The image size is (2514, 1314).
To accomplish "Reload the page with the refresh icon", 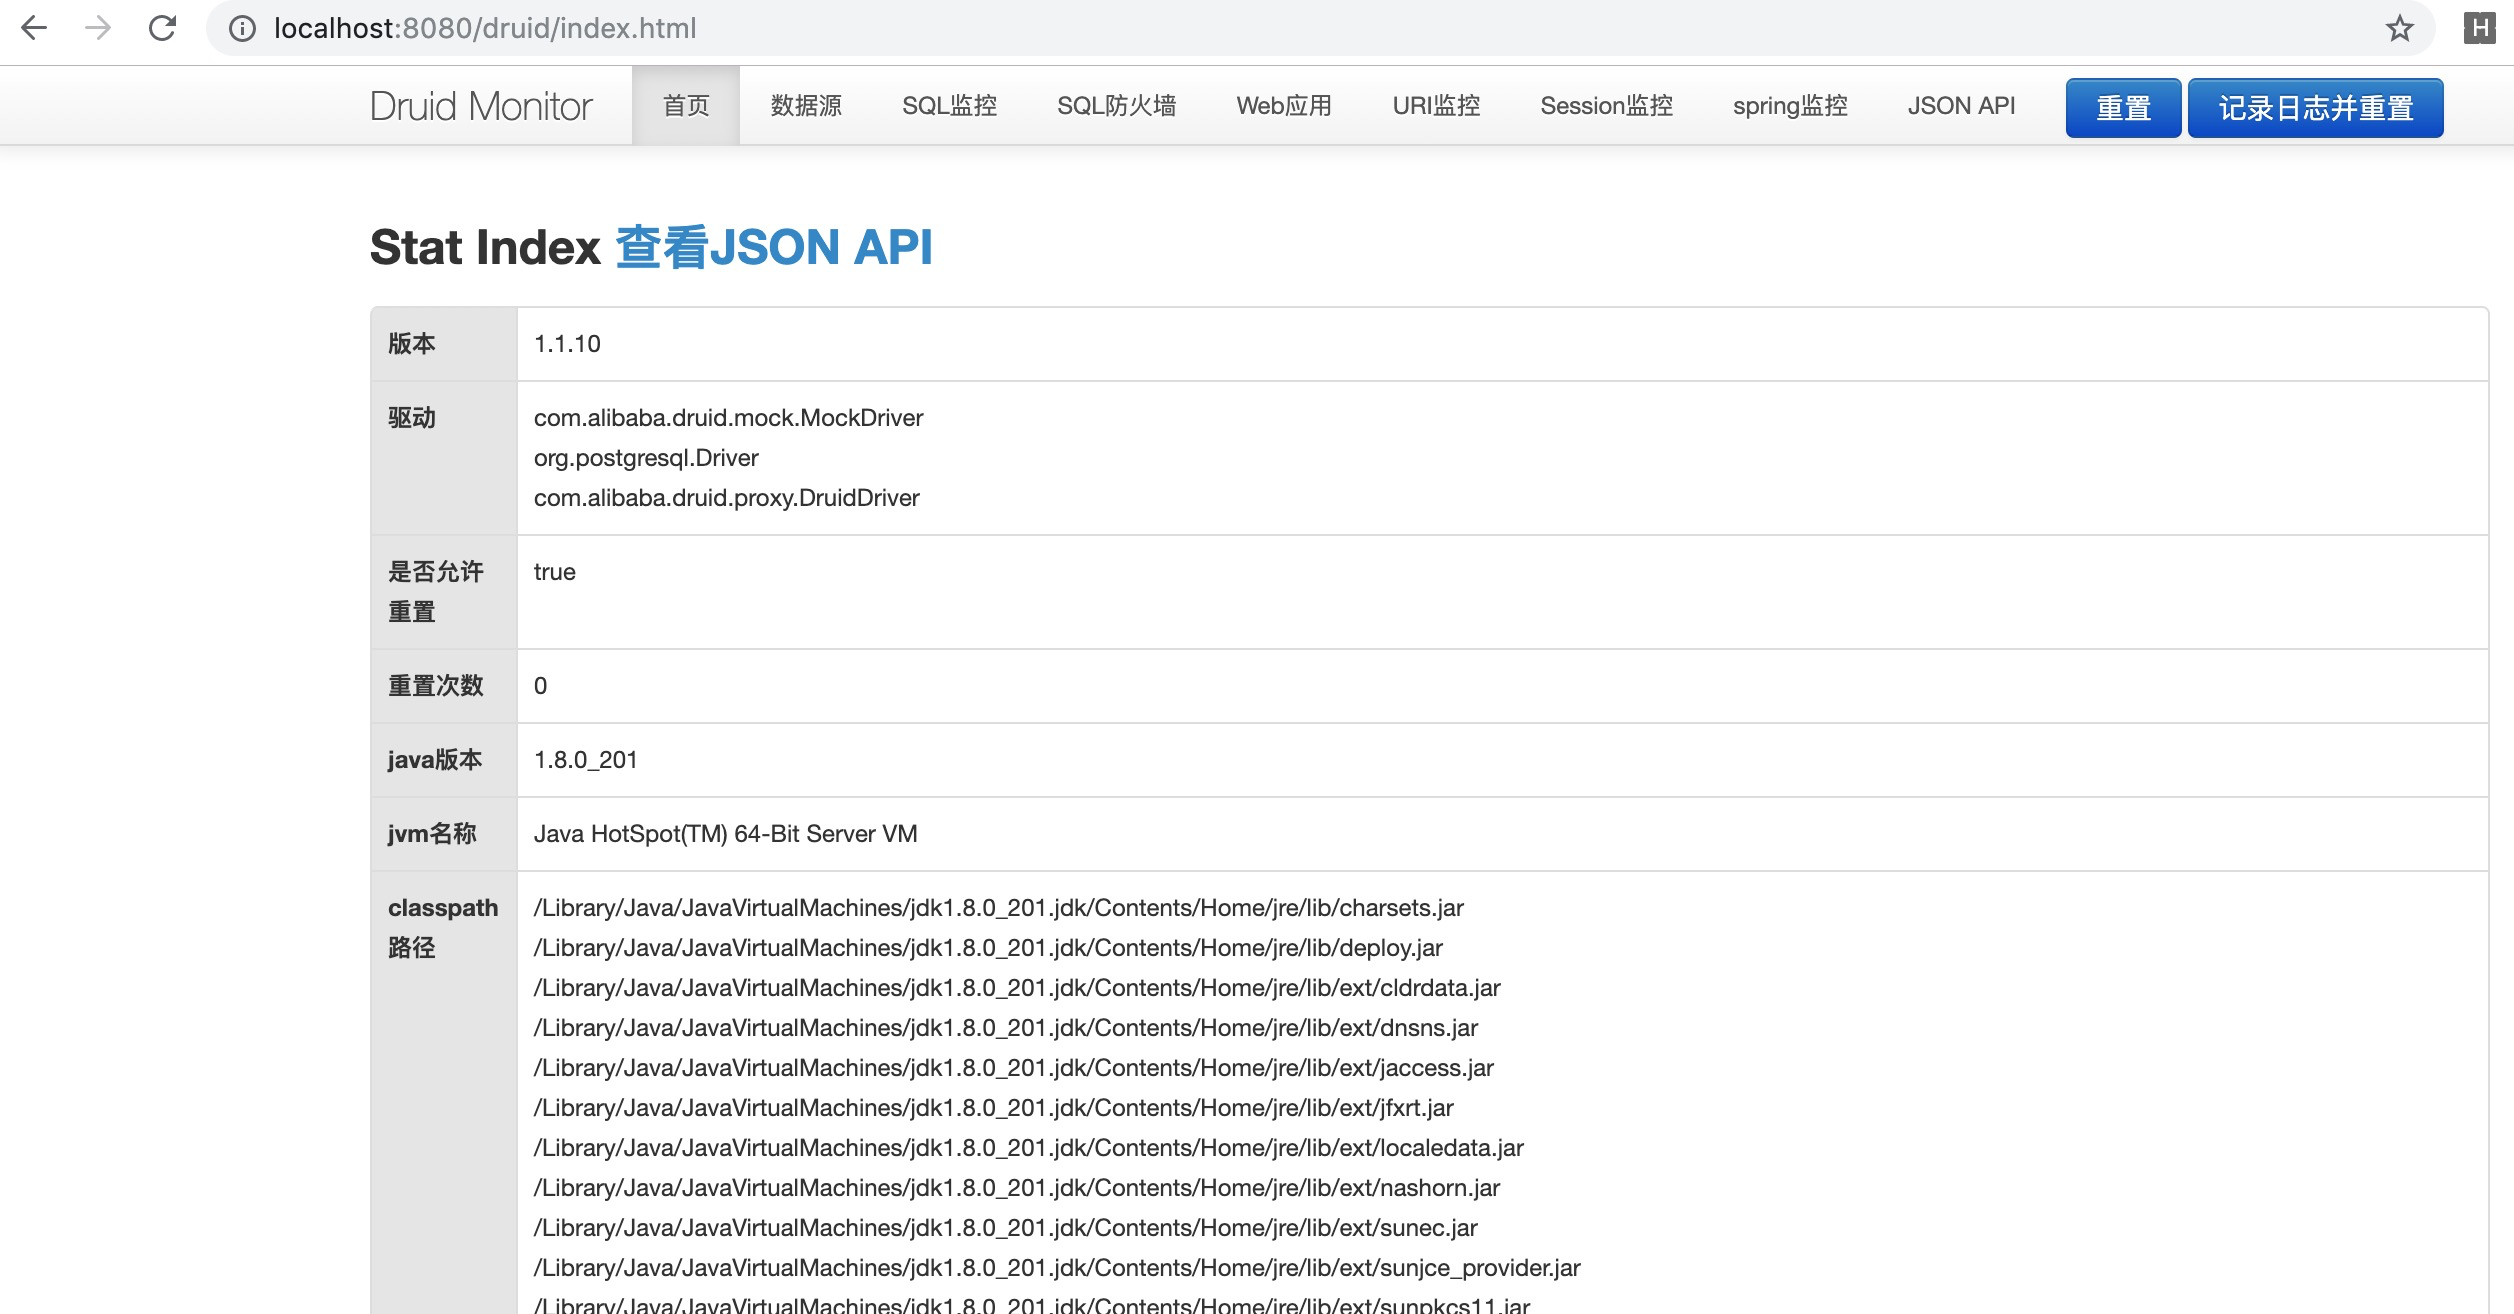I will point(162,28).
